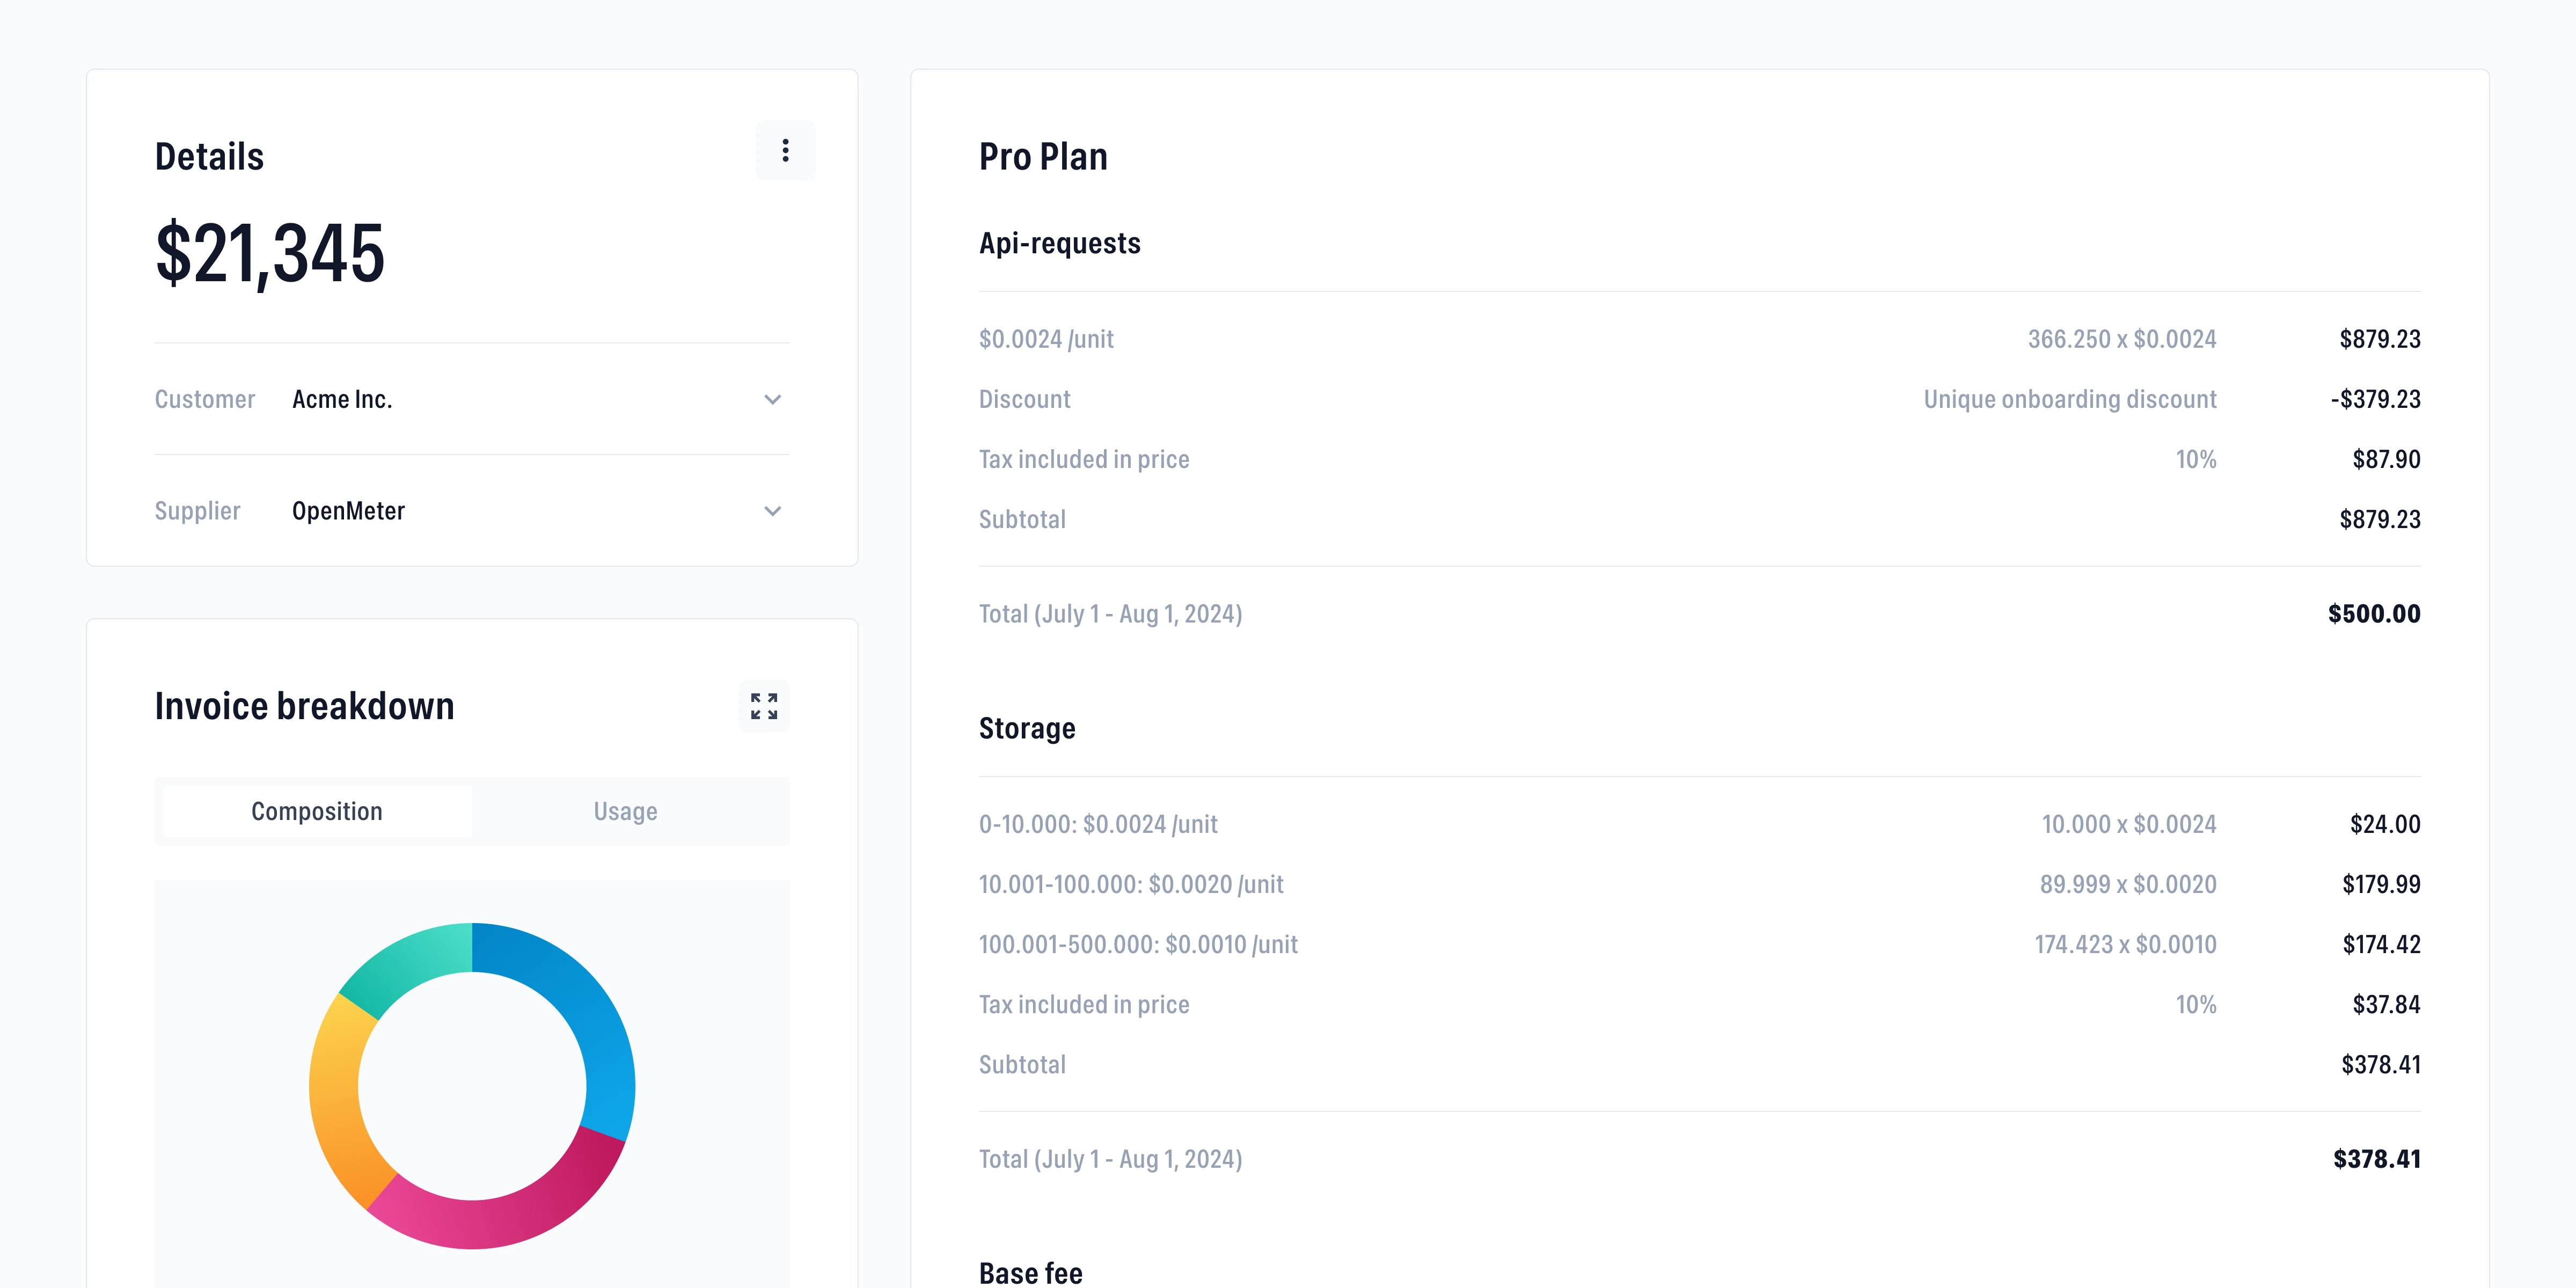Click the '10.000 x $0.0024' calculation
Screen dimensions: 2576x1288
2129,824
